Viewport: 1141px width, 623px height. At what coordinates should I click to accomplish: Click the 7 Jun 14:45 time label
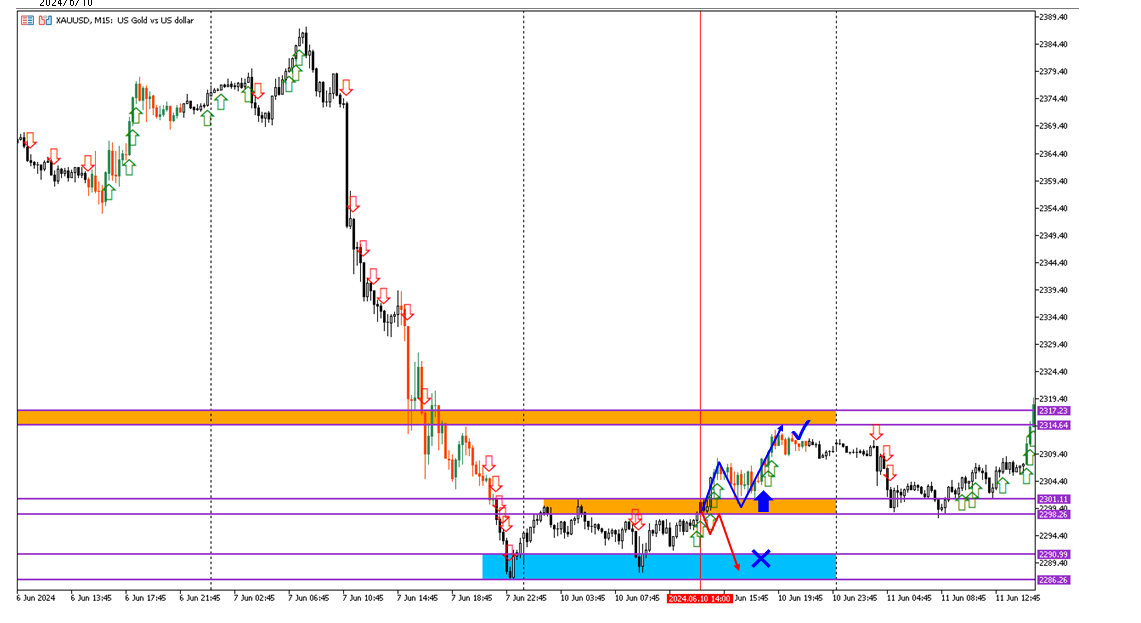(x=418, y=598)
